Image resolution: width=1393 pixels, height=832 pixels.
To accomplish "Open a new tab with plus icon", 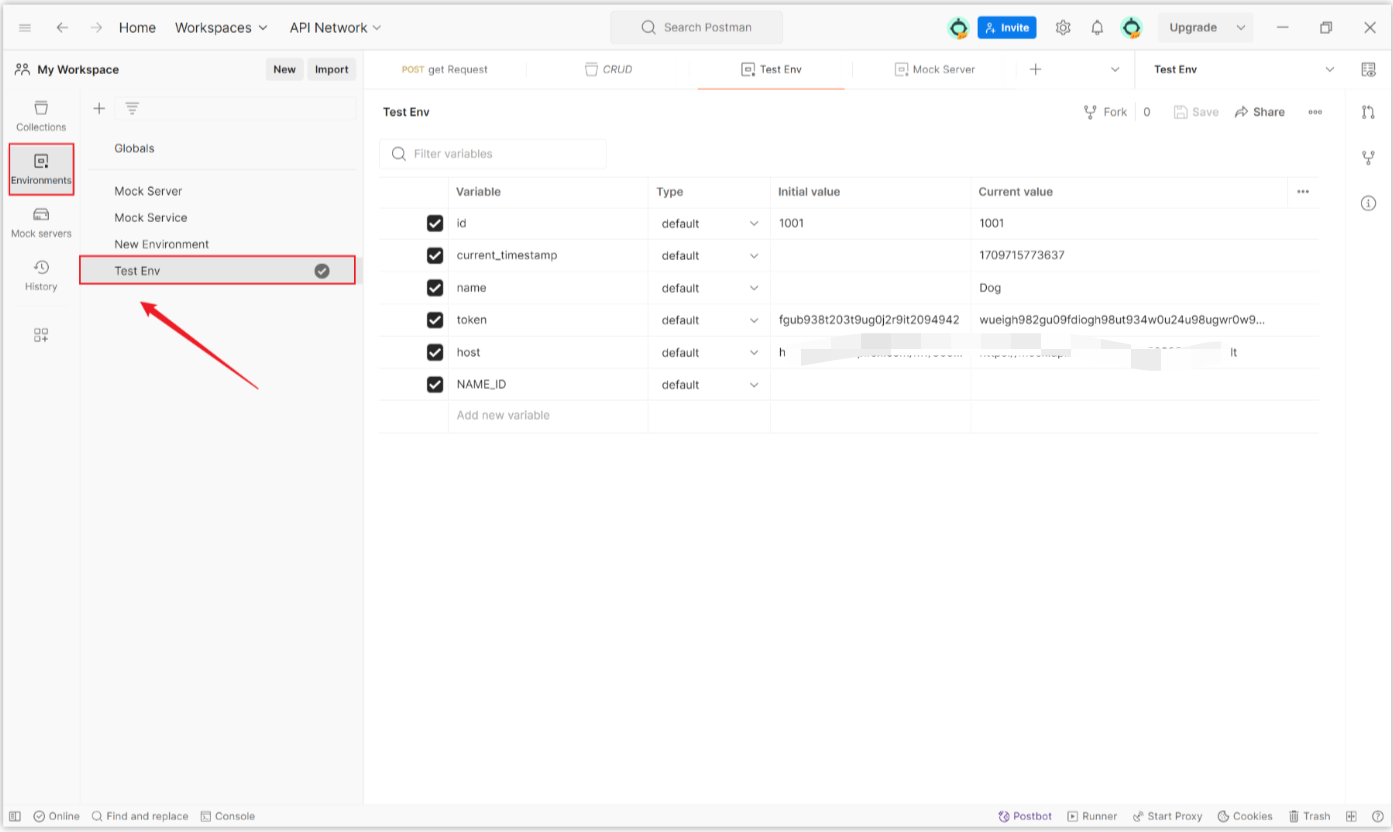I will click(1035, 69).
